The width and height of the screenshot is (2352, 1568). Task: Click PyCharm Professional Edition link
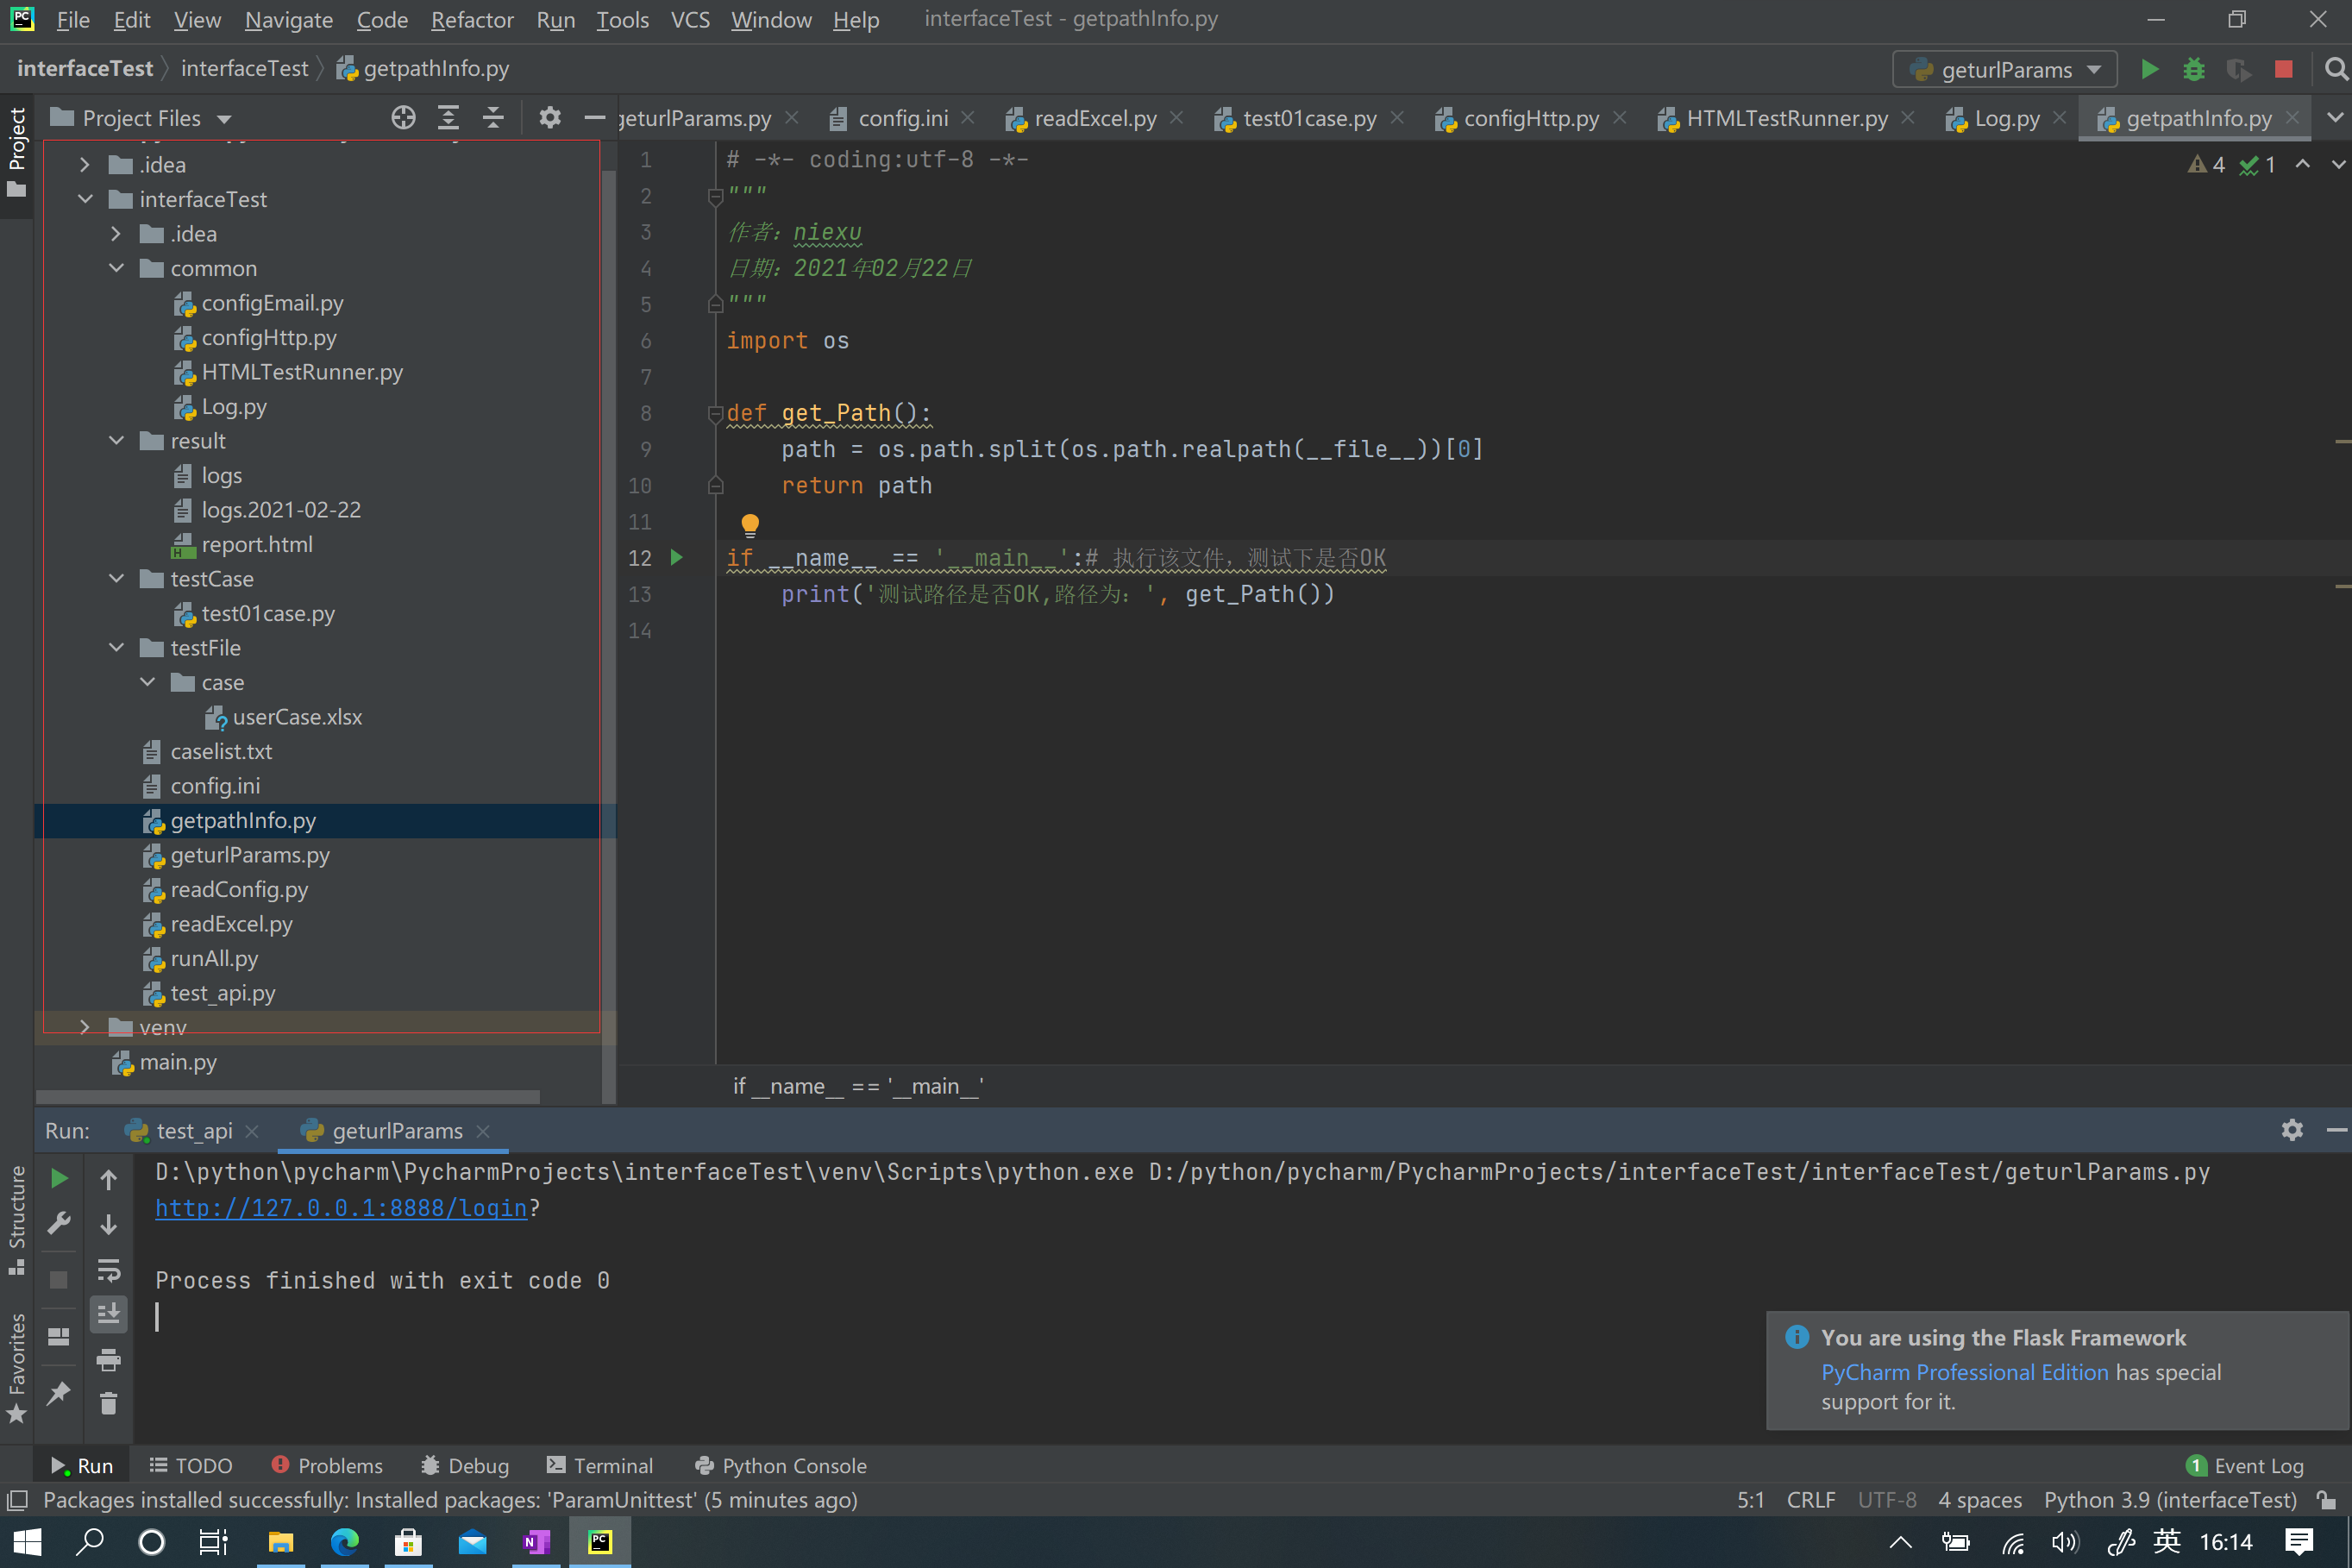tap(1964, 1371)
